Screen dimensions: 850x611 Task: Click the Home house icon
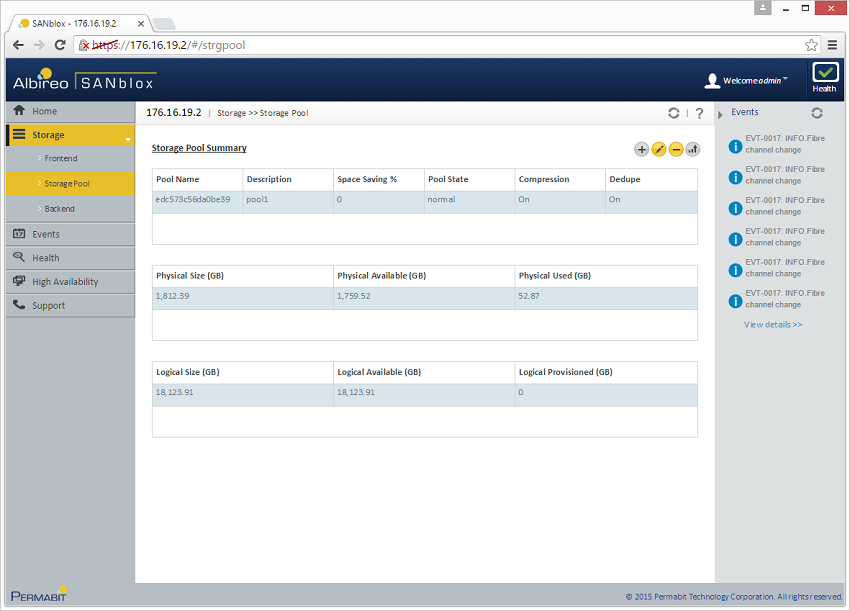tap(19, 110)
